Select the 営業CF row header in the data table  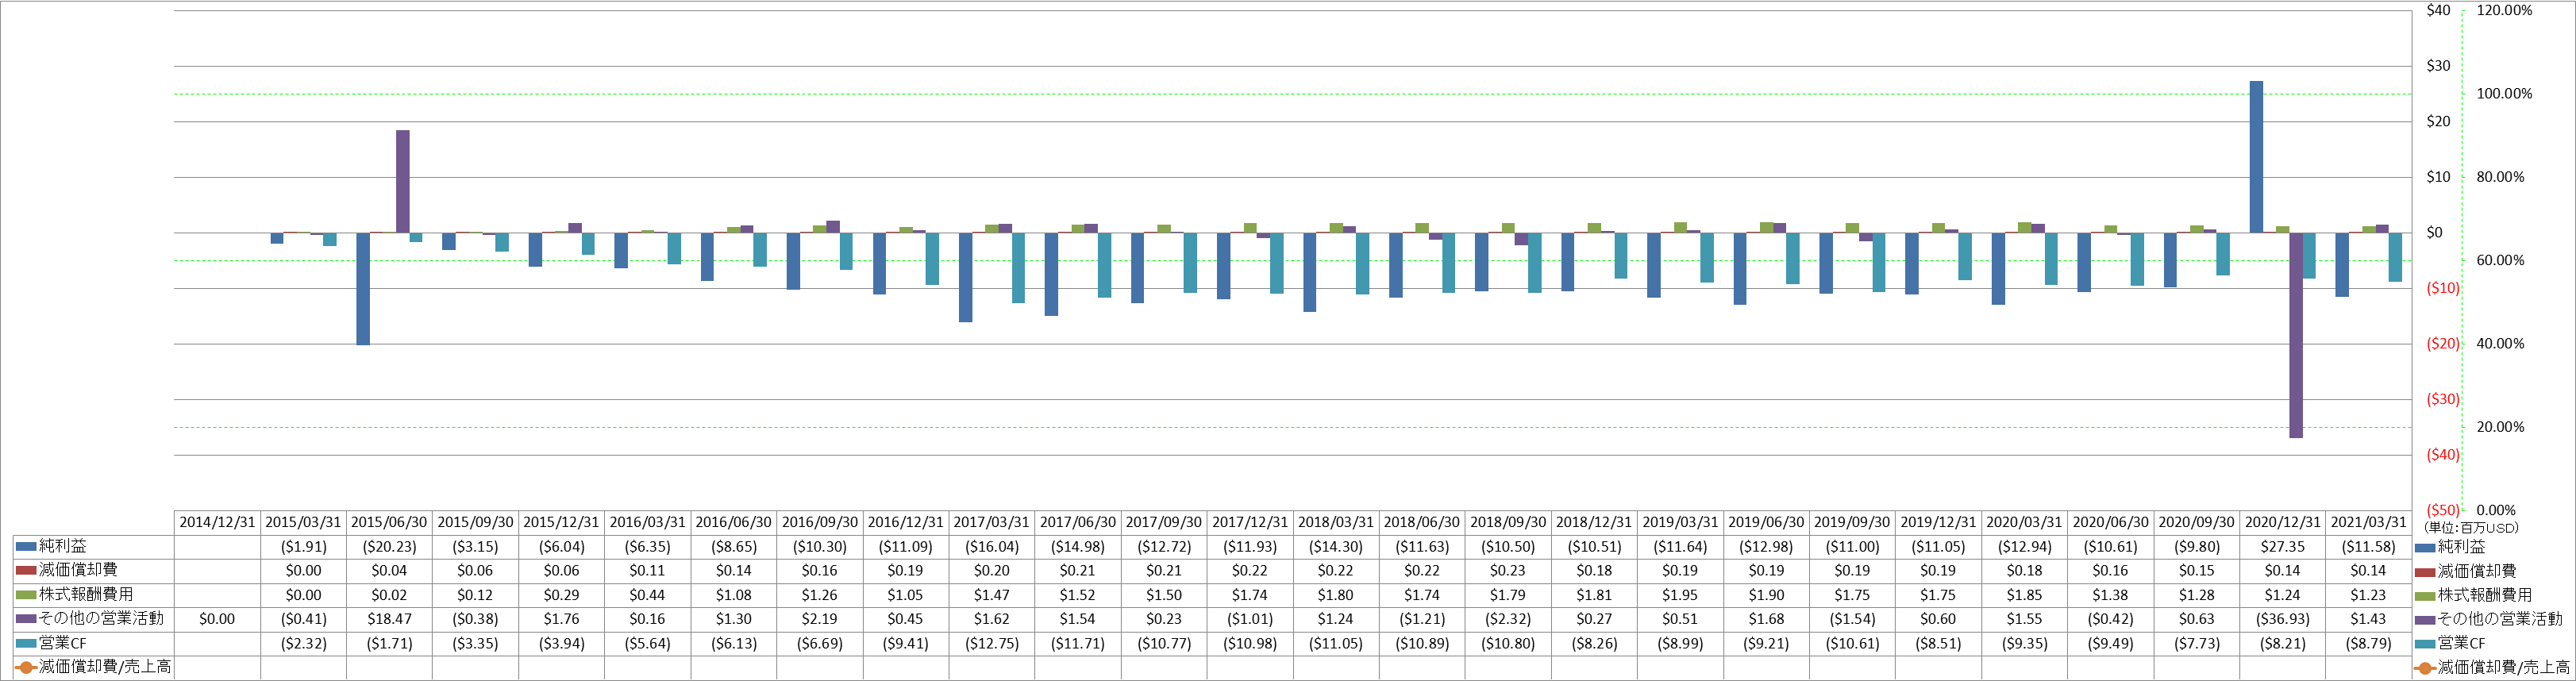pos(93,643)
